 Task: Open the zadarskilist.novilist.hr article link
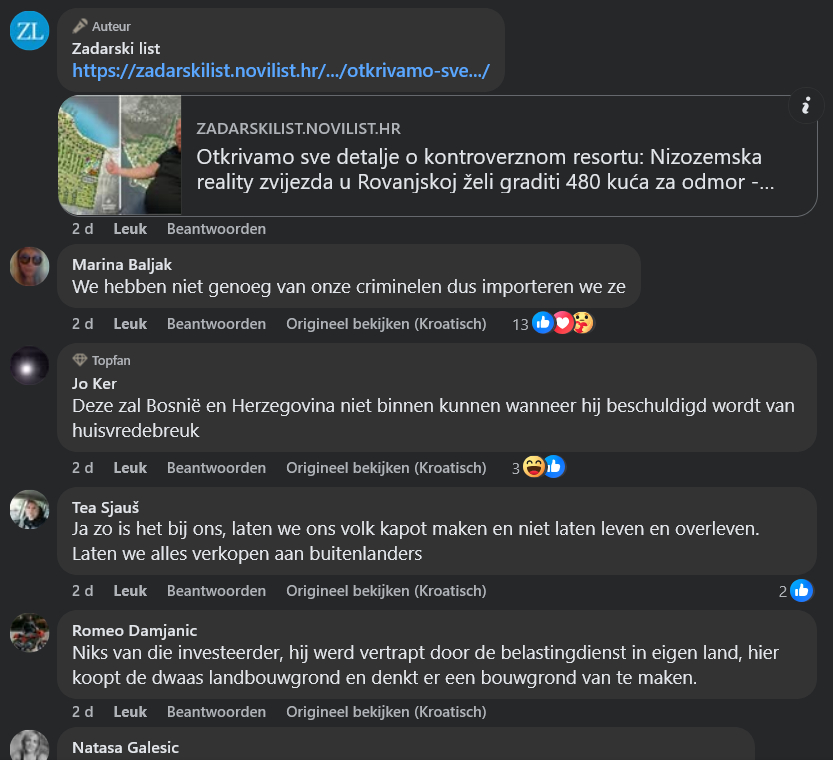281,72
